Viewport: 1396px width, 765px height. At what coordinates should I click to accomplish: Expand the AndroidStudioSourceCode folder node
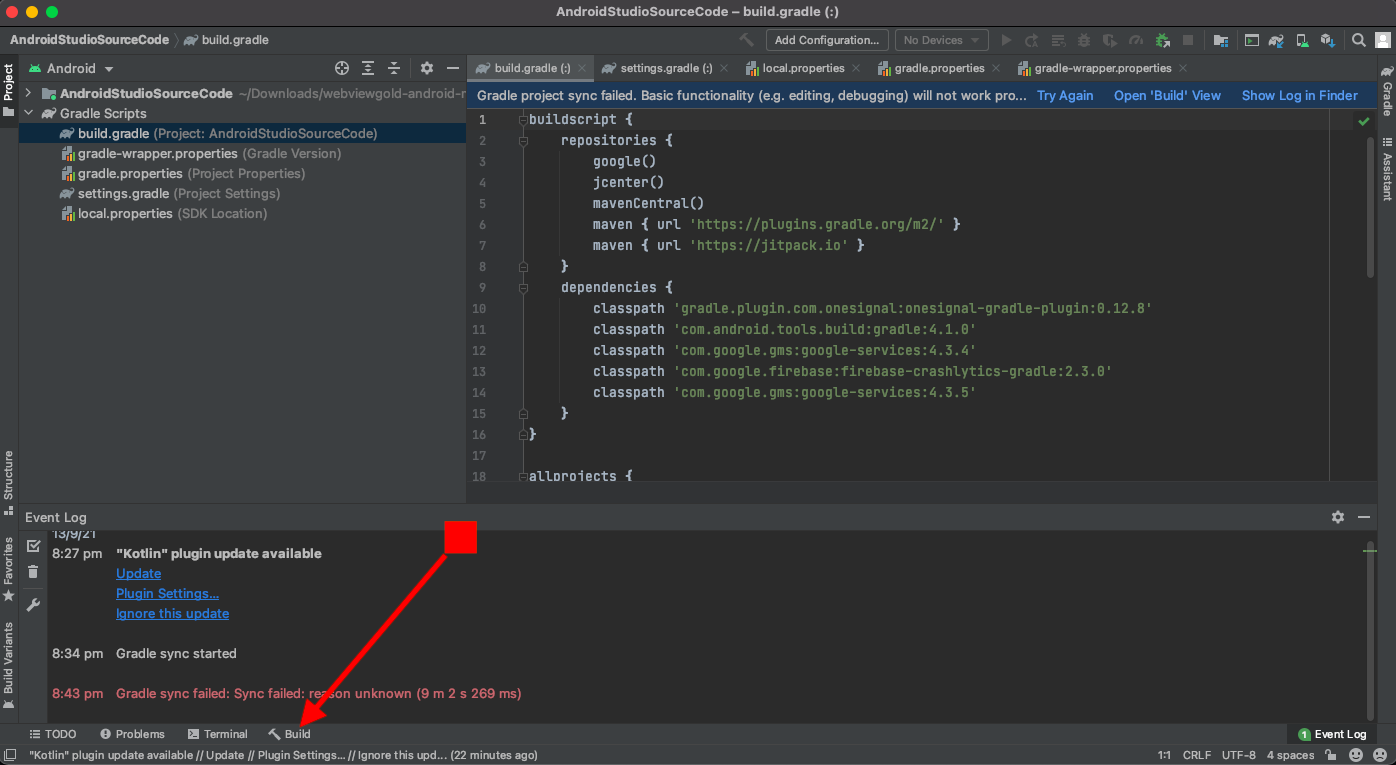click(x=29, y=93)
